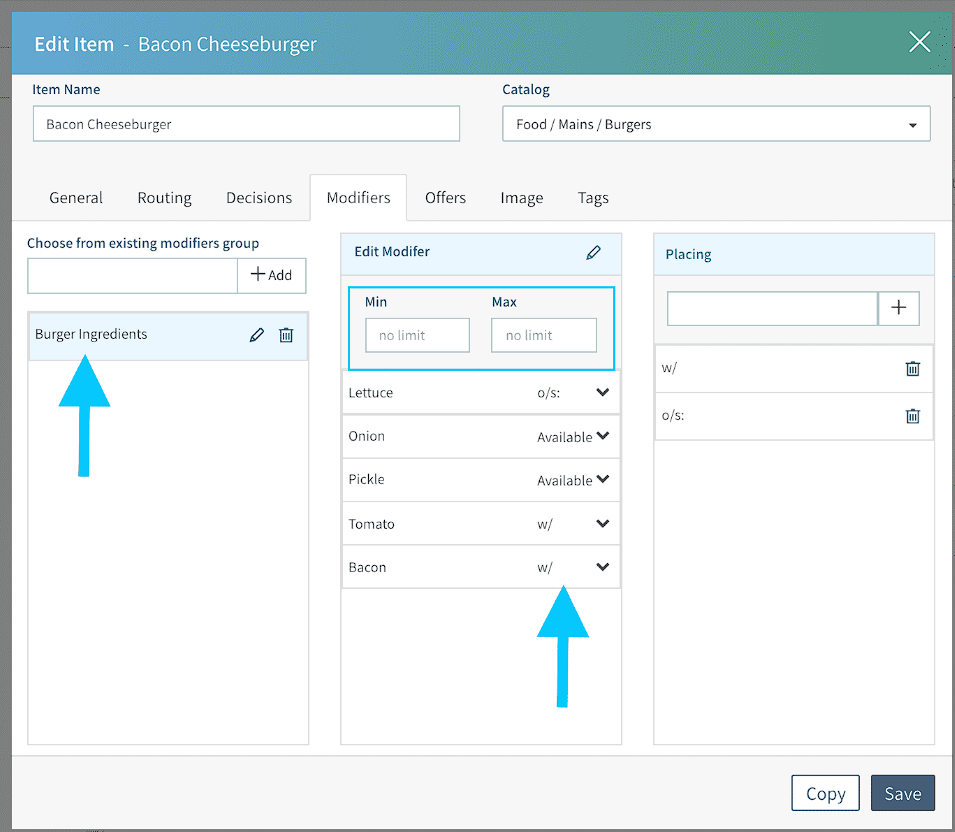Delete the w/ placing entry
Viewport: 955px width, 832px height.
coord(912,368)
